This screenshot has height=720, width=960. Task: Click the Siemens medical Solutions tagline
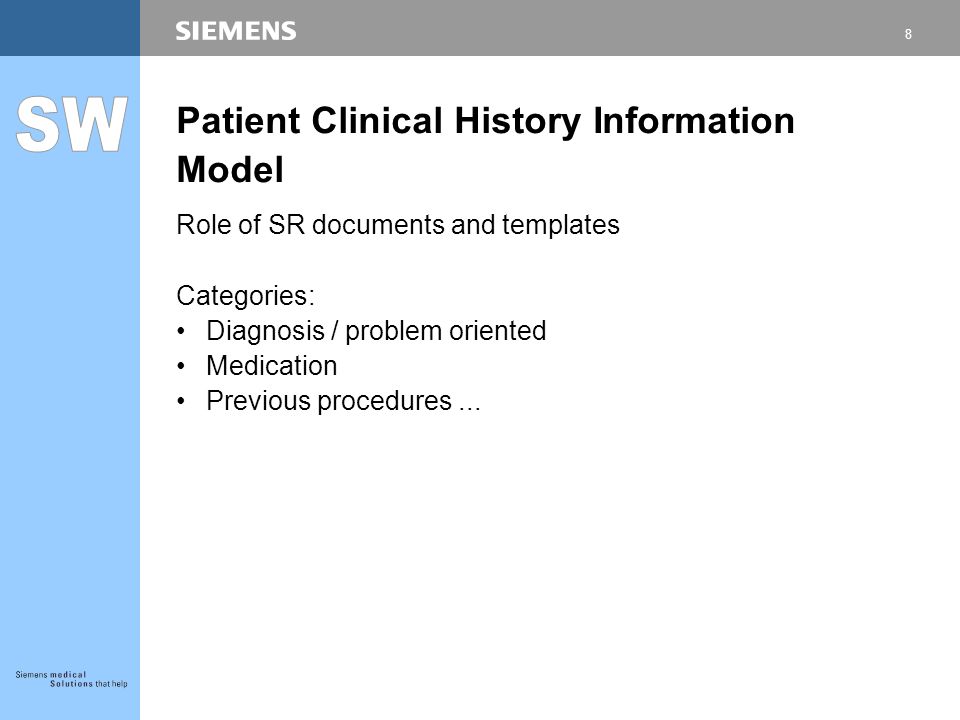[72, 679]
